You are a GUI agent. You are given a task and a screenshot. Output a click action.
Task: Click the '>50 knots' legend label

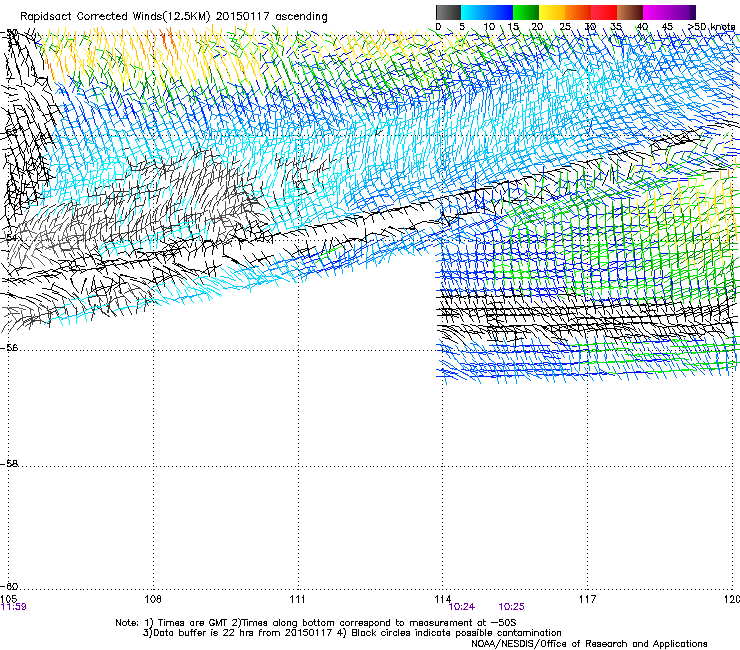point(712,27)
